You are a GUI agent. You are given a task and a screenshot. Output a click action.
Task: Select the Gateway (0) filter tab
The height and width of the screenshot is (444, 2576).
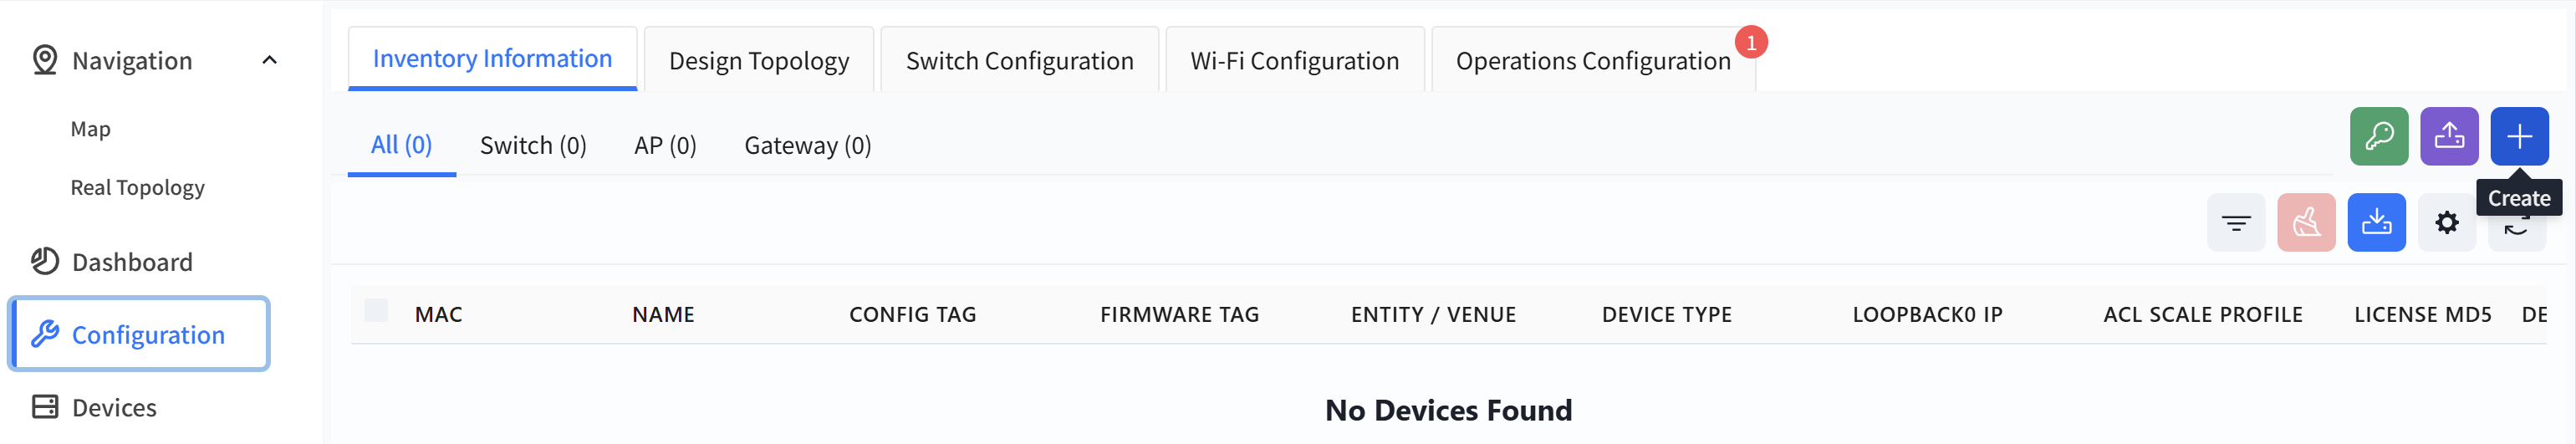808,146
